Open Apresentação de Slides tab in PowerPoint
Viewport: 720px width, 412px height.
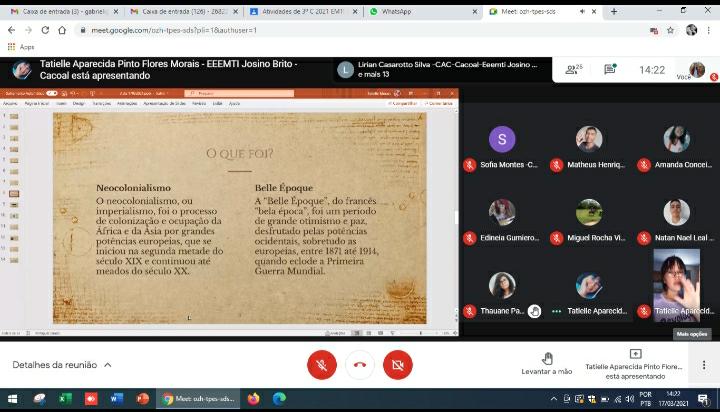[x=164, y=104]
